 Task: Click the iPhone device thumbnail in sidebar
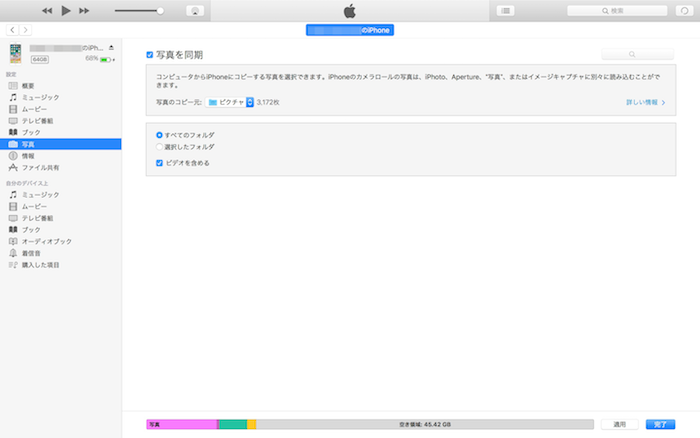click(x=16, y=54)
